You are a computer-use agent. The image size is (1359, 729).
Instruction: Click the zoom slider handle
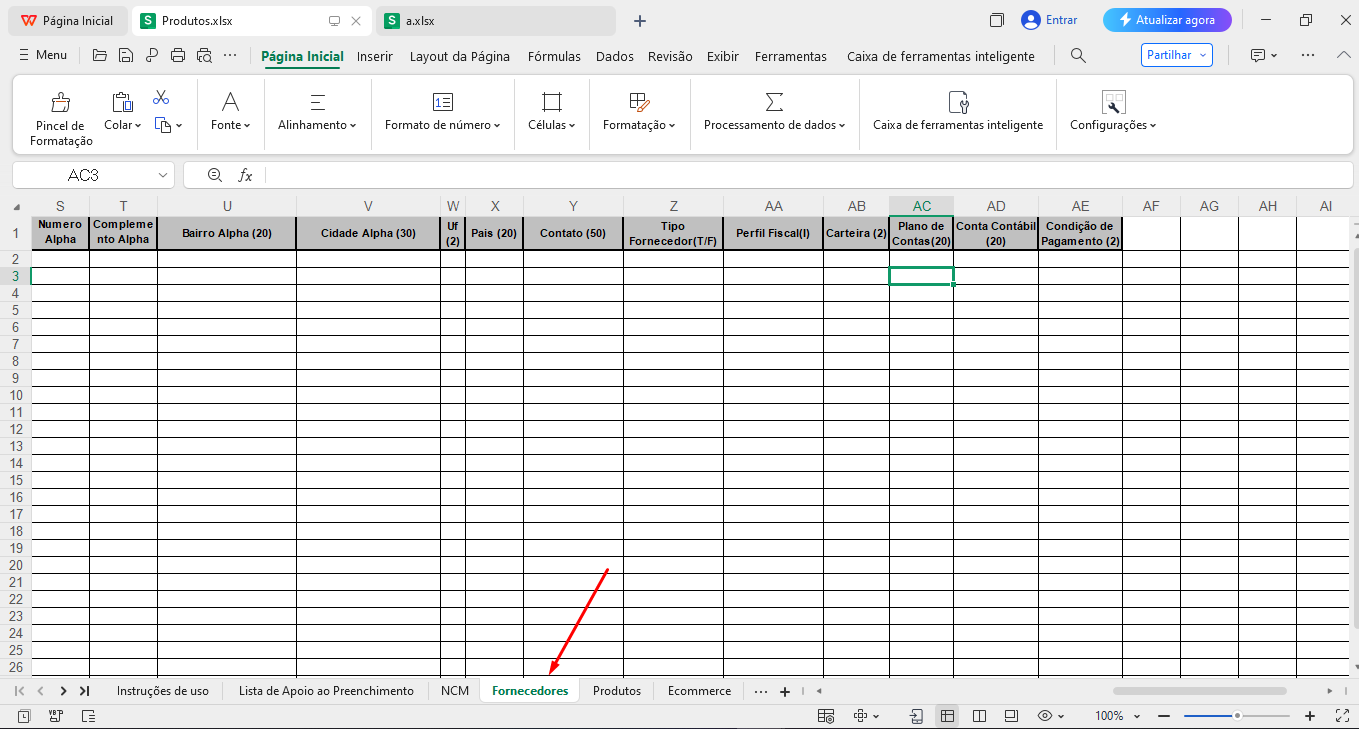pos(1237,716)
